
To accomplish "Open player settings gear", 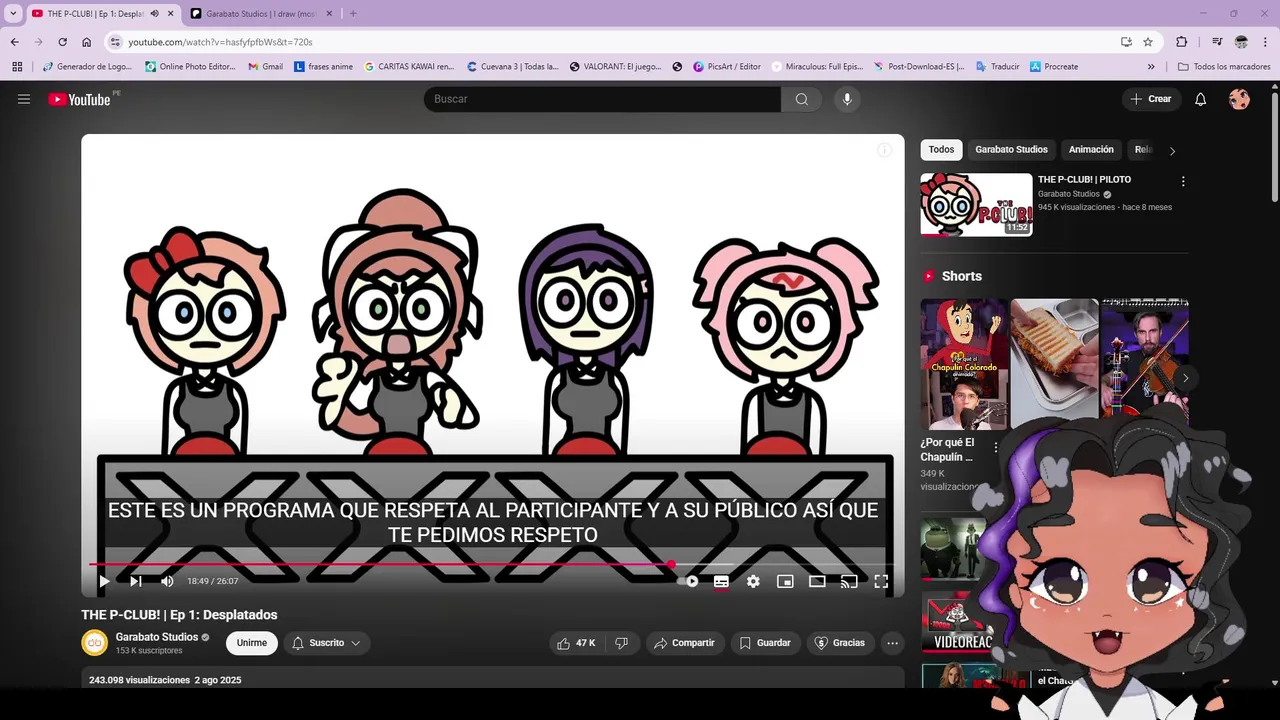I will tap(753, 581).
